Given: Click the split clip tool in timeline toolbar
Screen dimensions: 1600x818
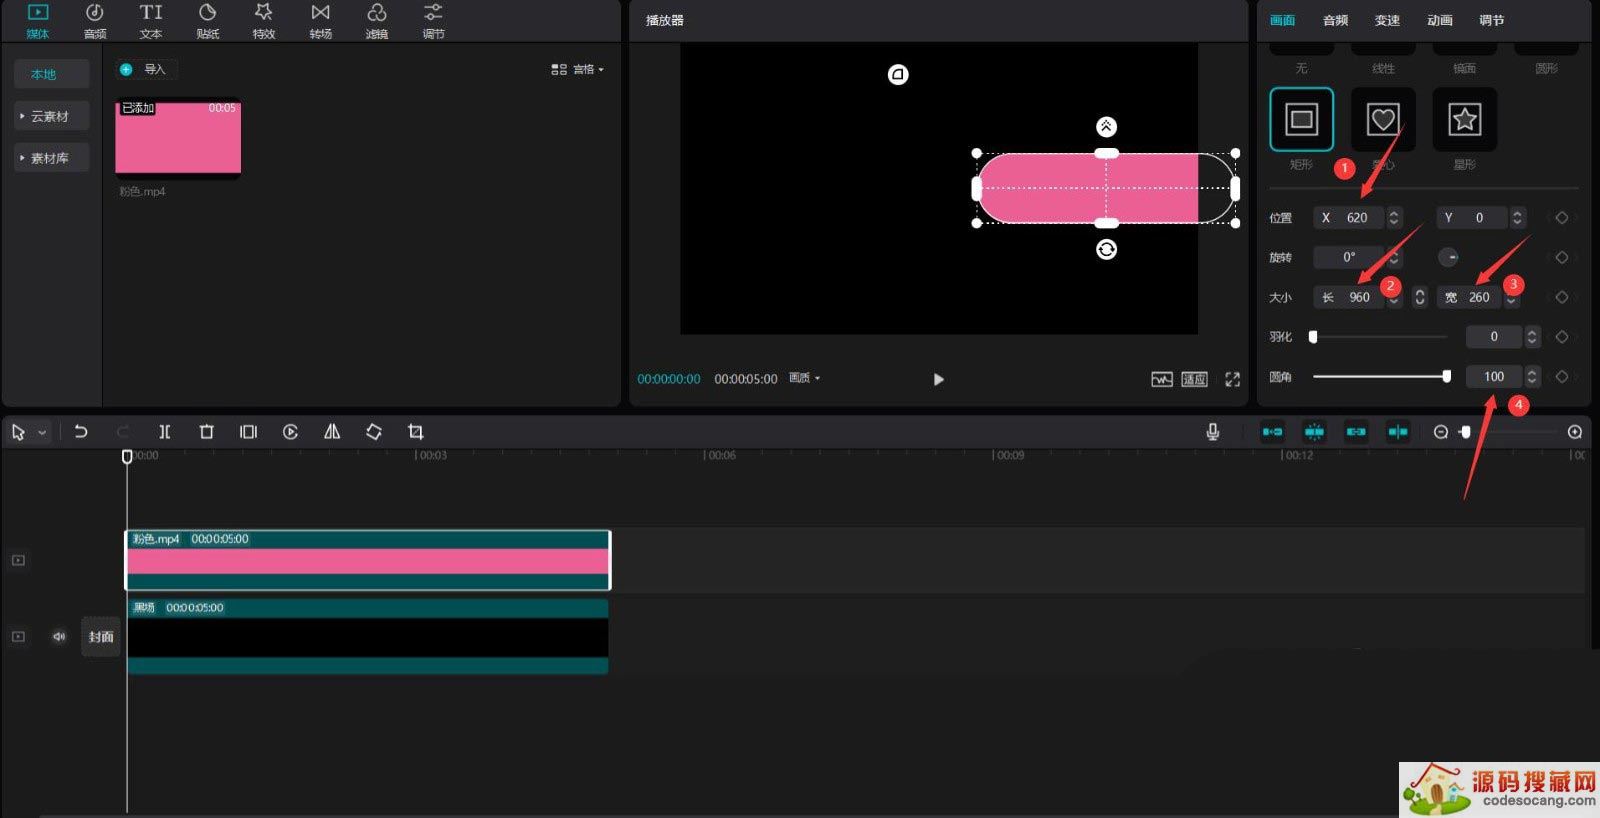Looking at the screenshot, I should 164,432.
